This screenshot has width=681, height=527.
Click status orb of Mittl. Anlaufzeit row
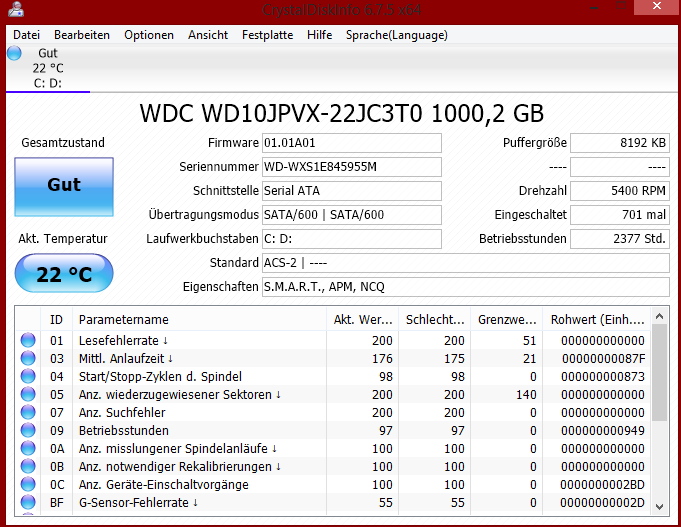28,358
